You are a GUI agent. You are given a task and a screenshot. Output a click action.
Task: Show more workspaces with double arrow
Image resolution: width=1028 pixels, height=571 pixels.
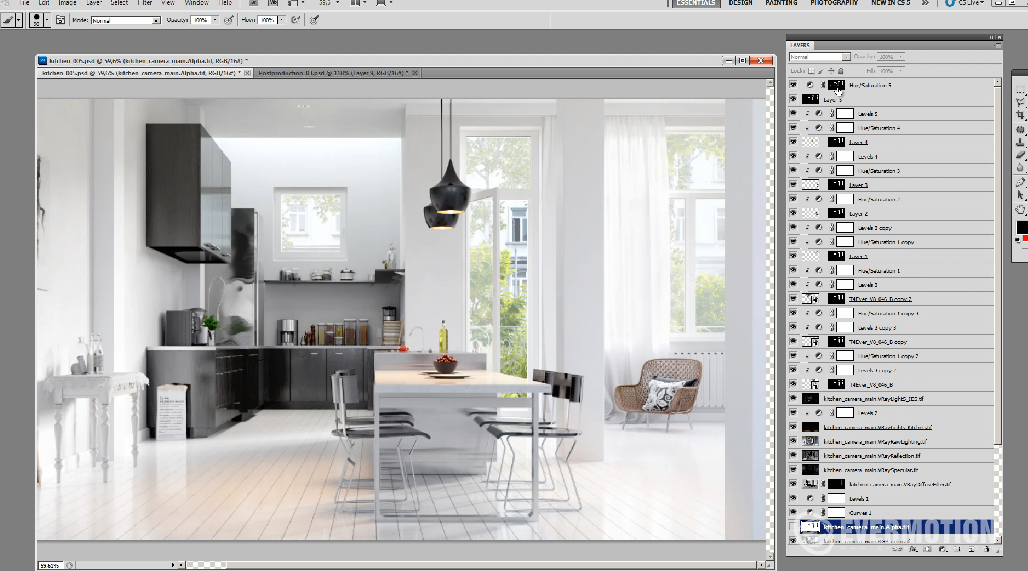925,3
